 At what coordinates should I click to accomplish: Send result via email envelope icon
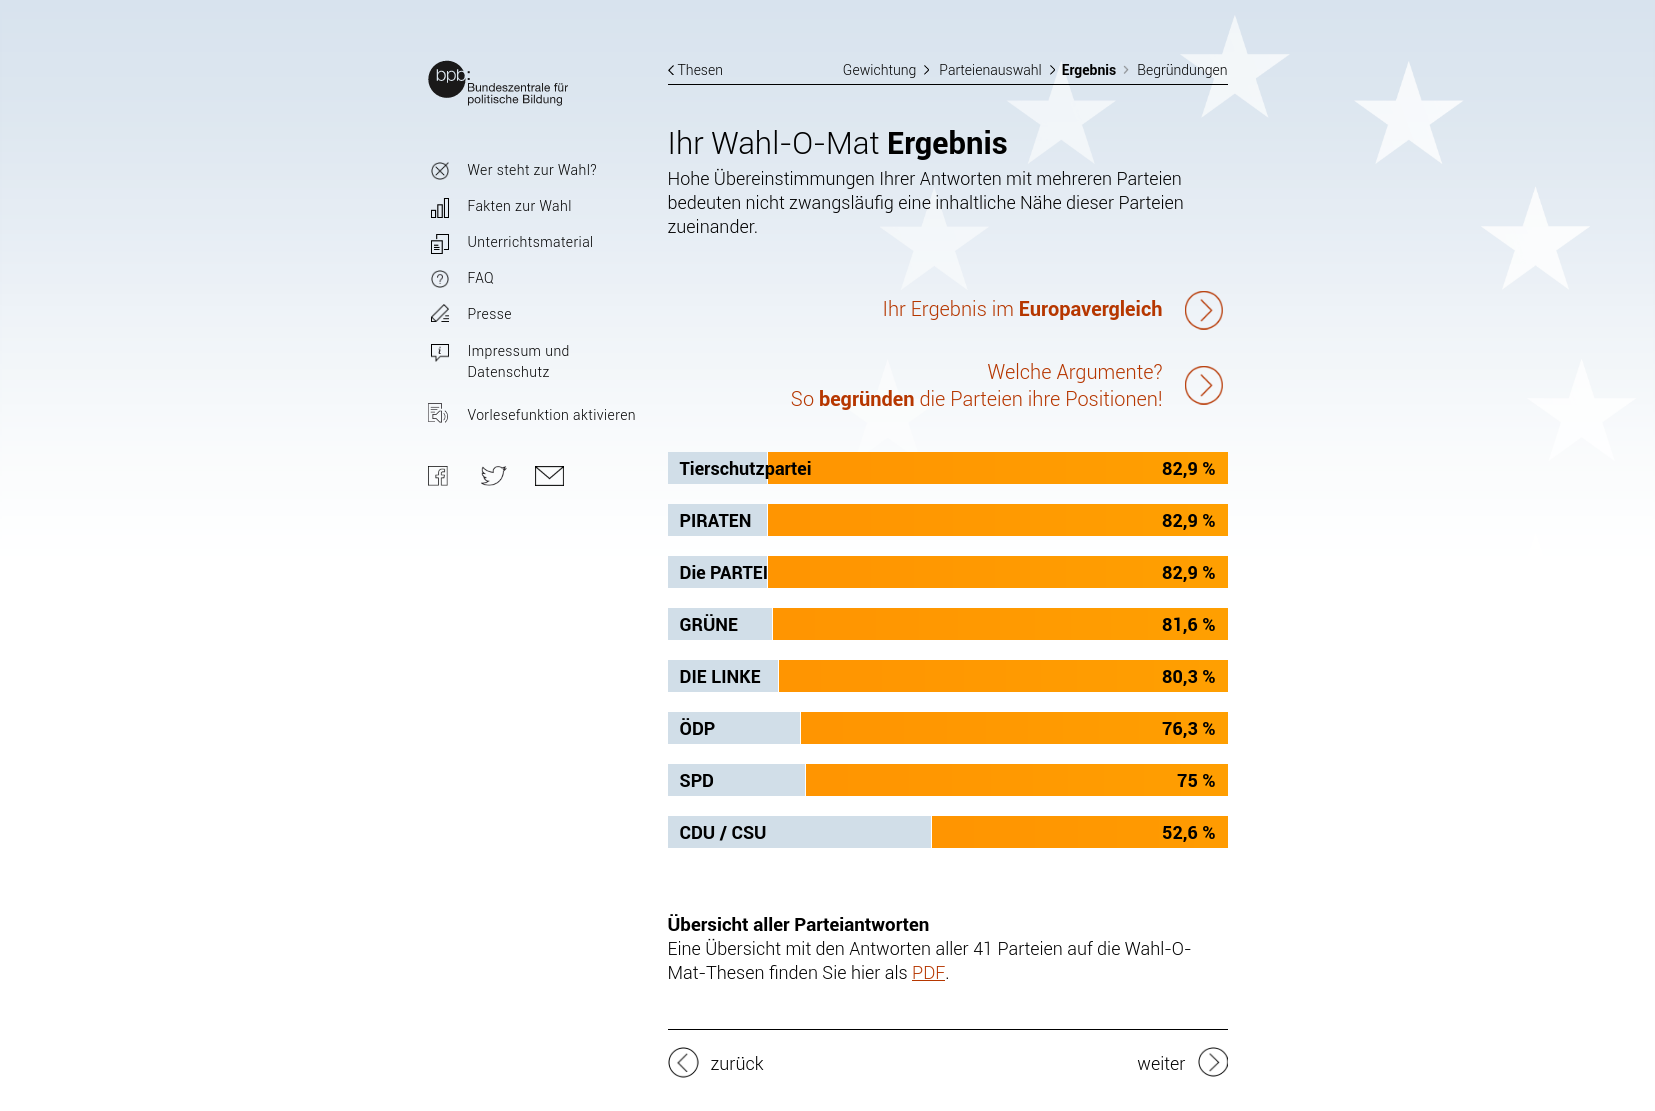(x=549, y=476)
